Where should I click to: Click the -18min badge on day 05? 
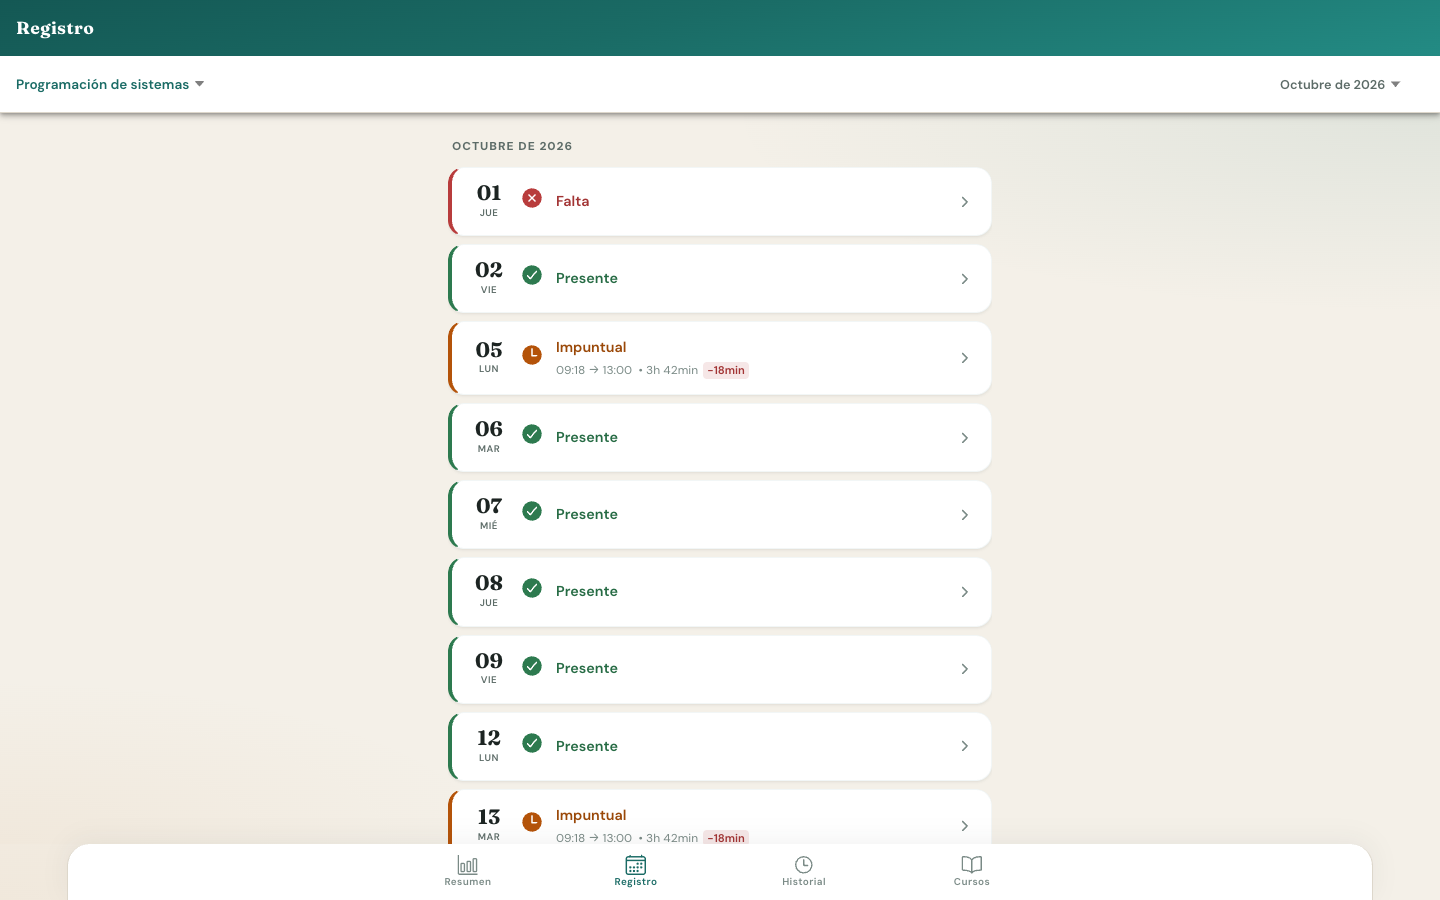[x=726, y=370]
